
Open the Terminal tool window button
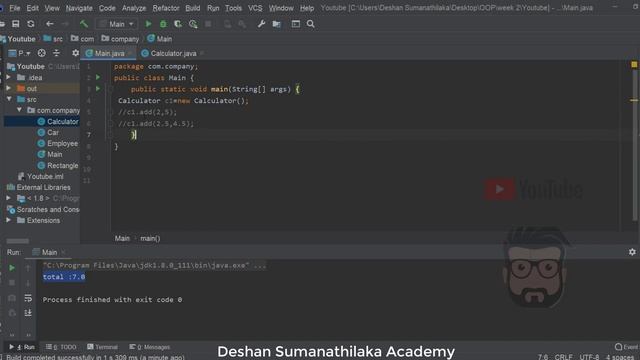[x=102, y=347]
